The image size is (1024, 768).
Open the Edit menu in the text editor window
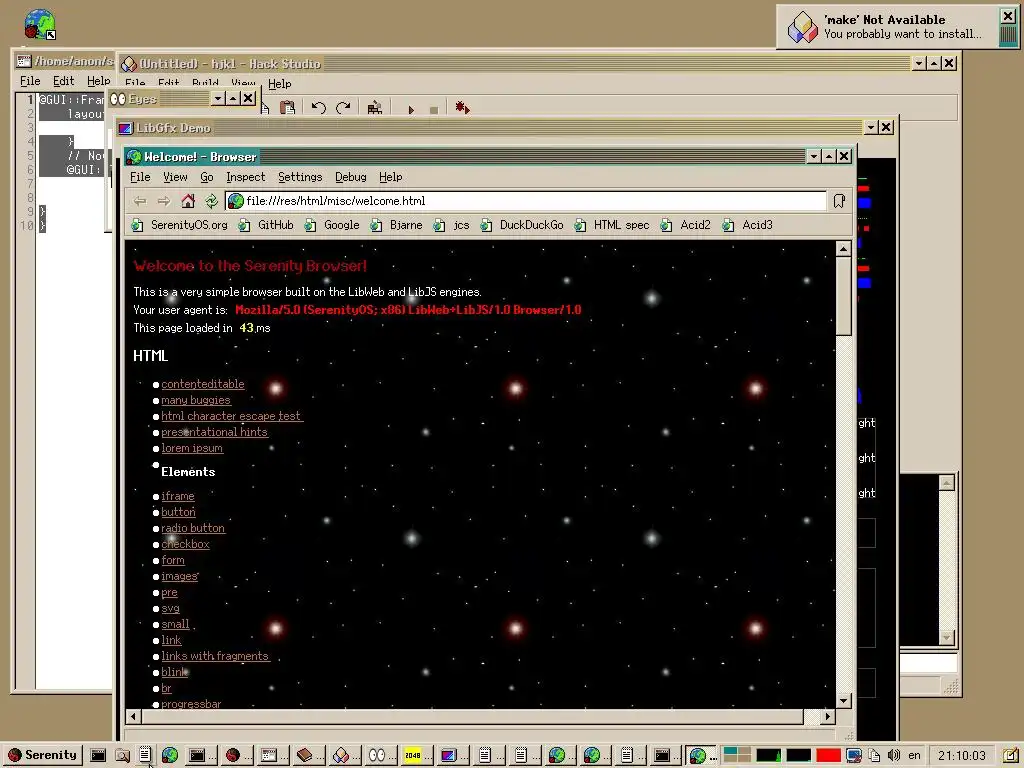pos(63,81)
